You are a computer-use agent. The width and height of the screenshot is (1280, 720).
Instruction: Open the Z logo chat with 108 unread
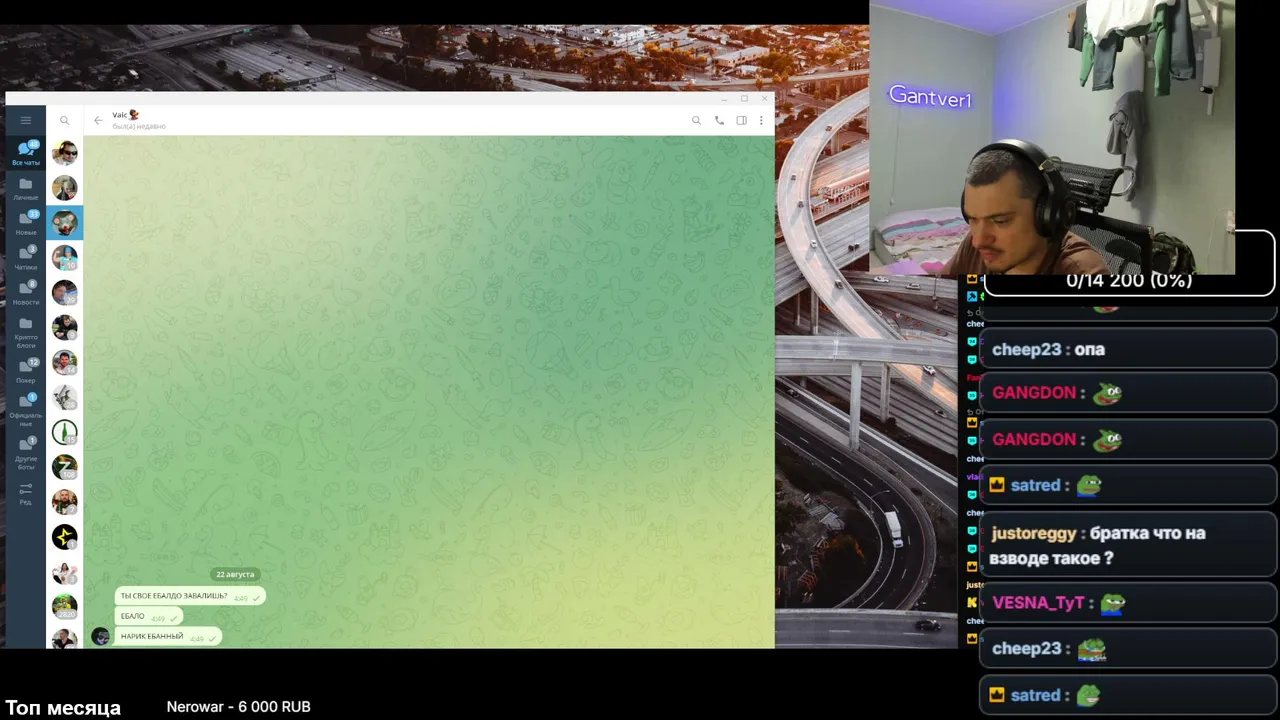click(x=65, y=467)
